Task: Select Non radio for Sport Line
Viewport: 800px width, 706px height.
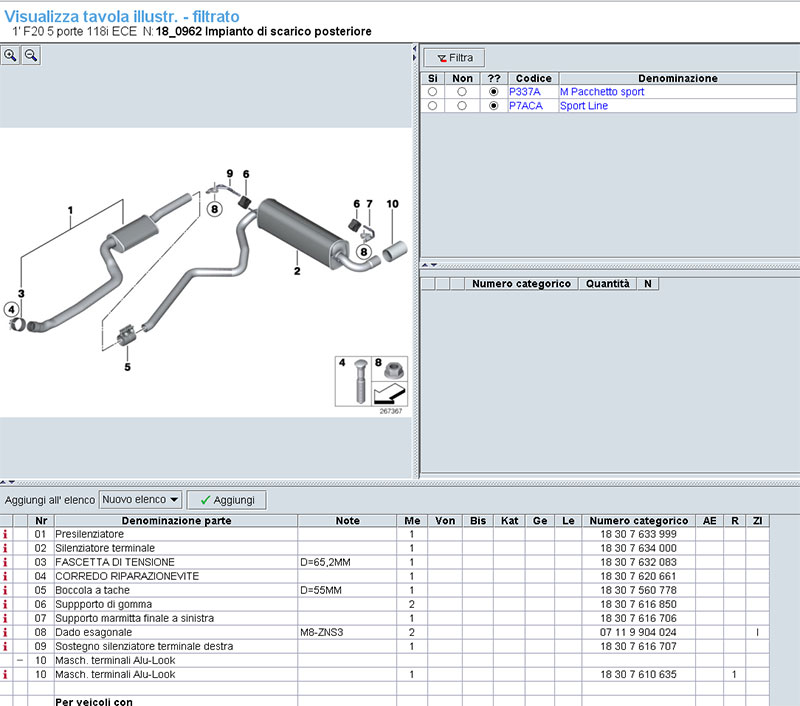Action: 461,106
